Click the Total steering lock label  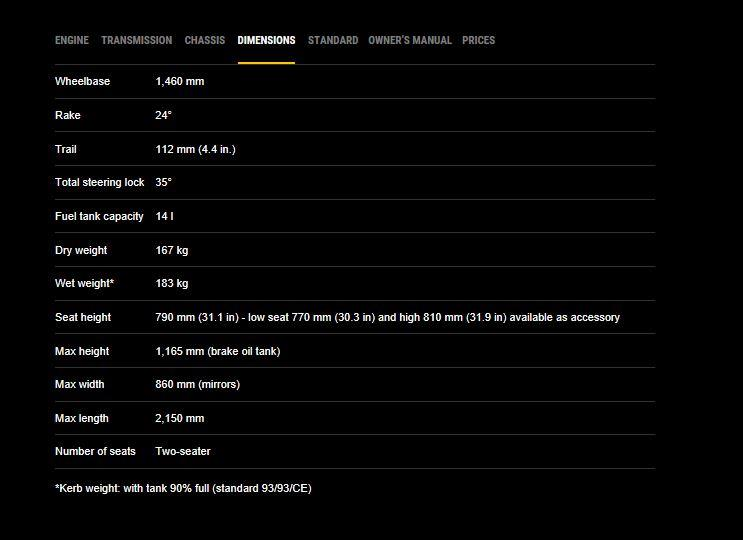coord(100,182)
